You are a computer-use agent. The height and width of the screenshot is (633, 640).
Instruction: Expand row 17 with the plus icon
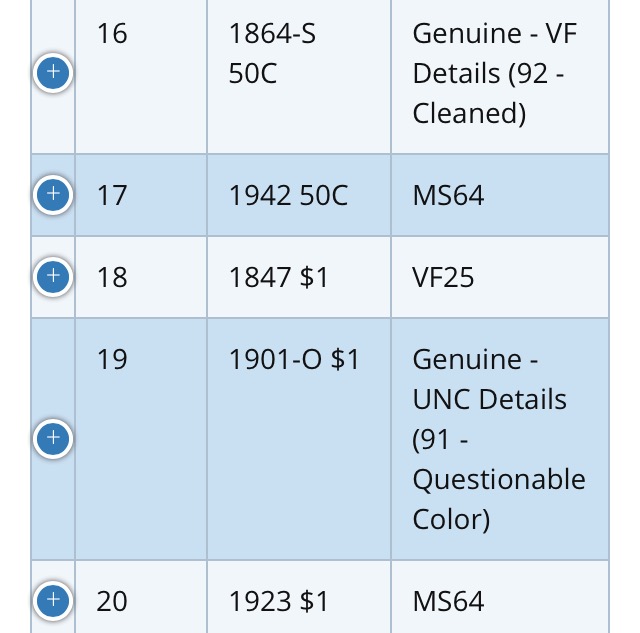click(x=53, y=194)
